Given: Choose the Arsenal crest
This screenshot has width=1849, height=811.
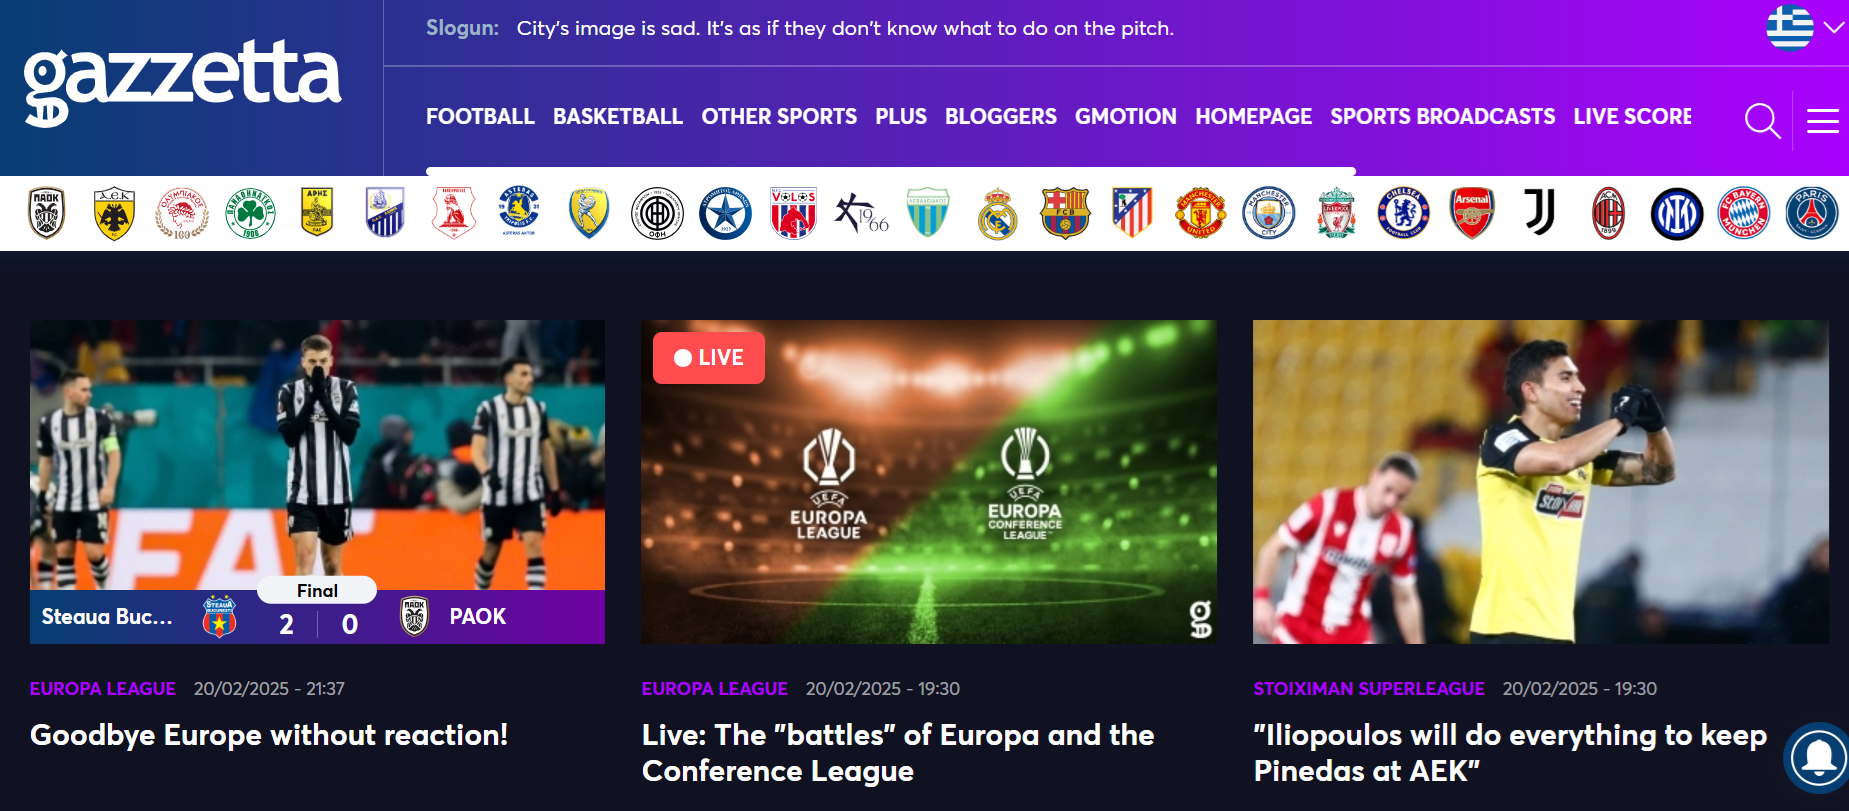Looking at the screenshot, I should click(x=1472, y=213).
